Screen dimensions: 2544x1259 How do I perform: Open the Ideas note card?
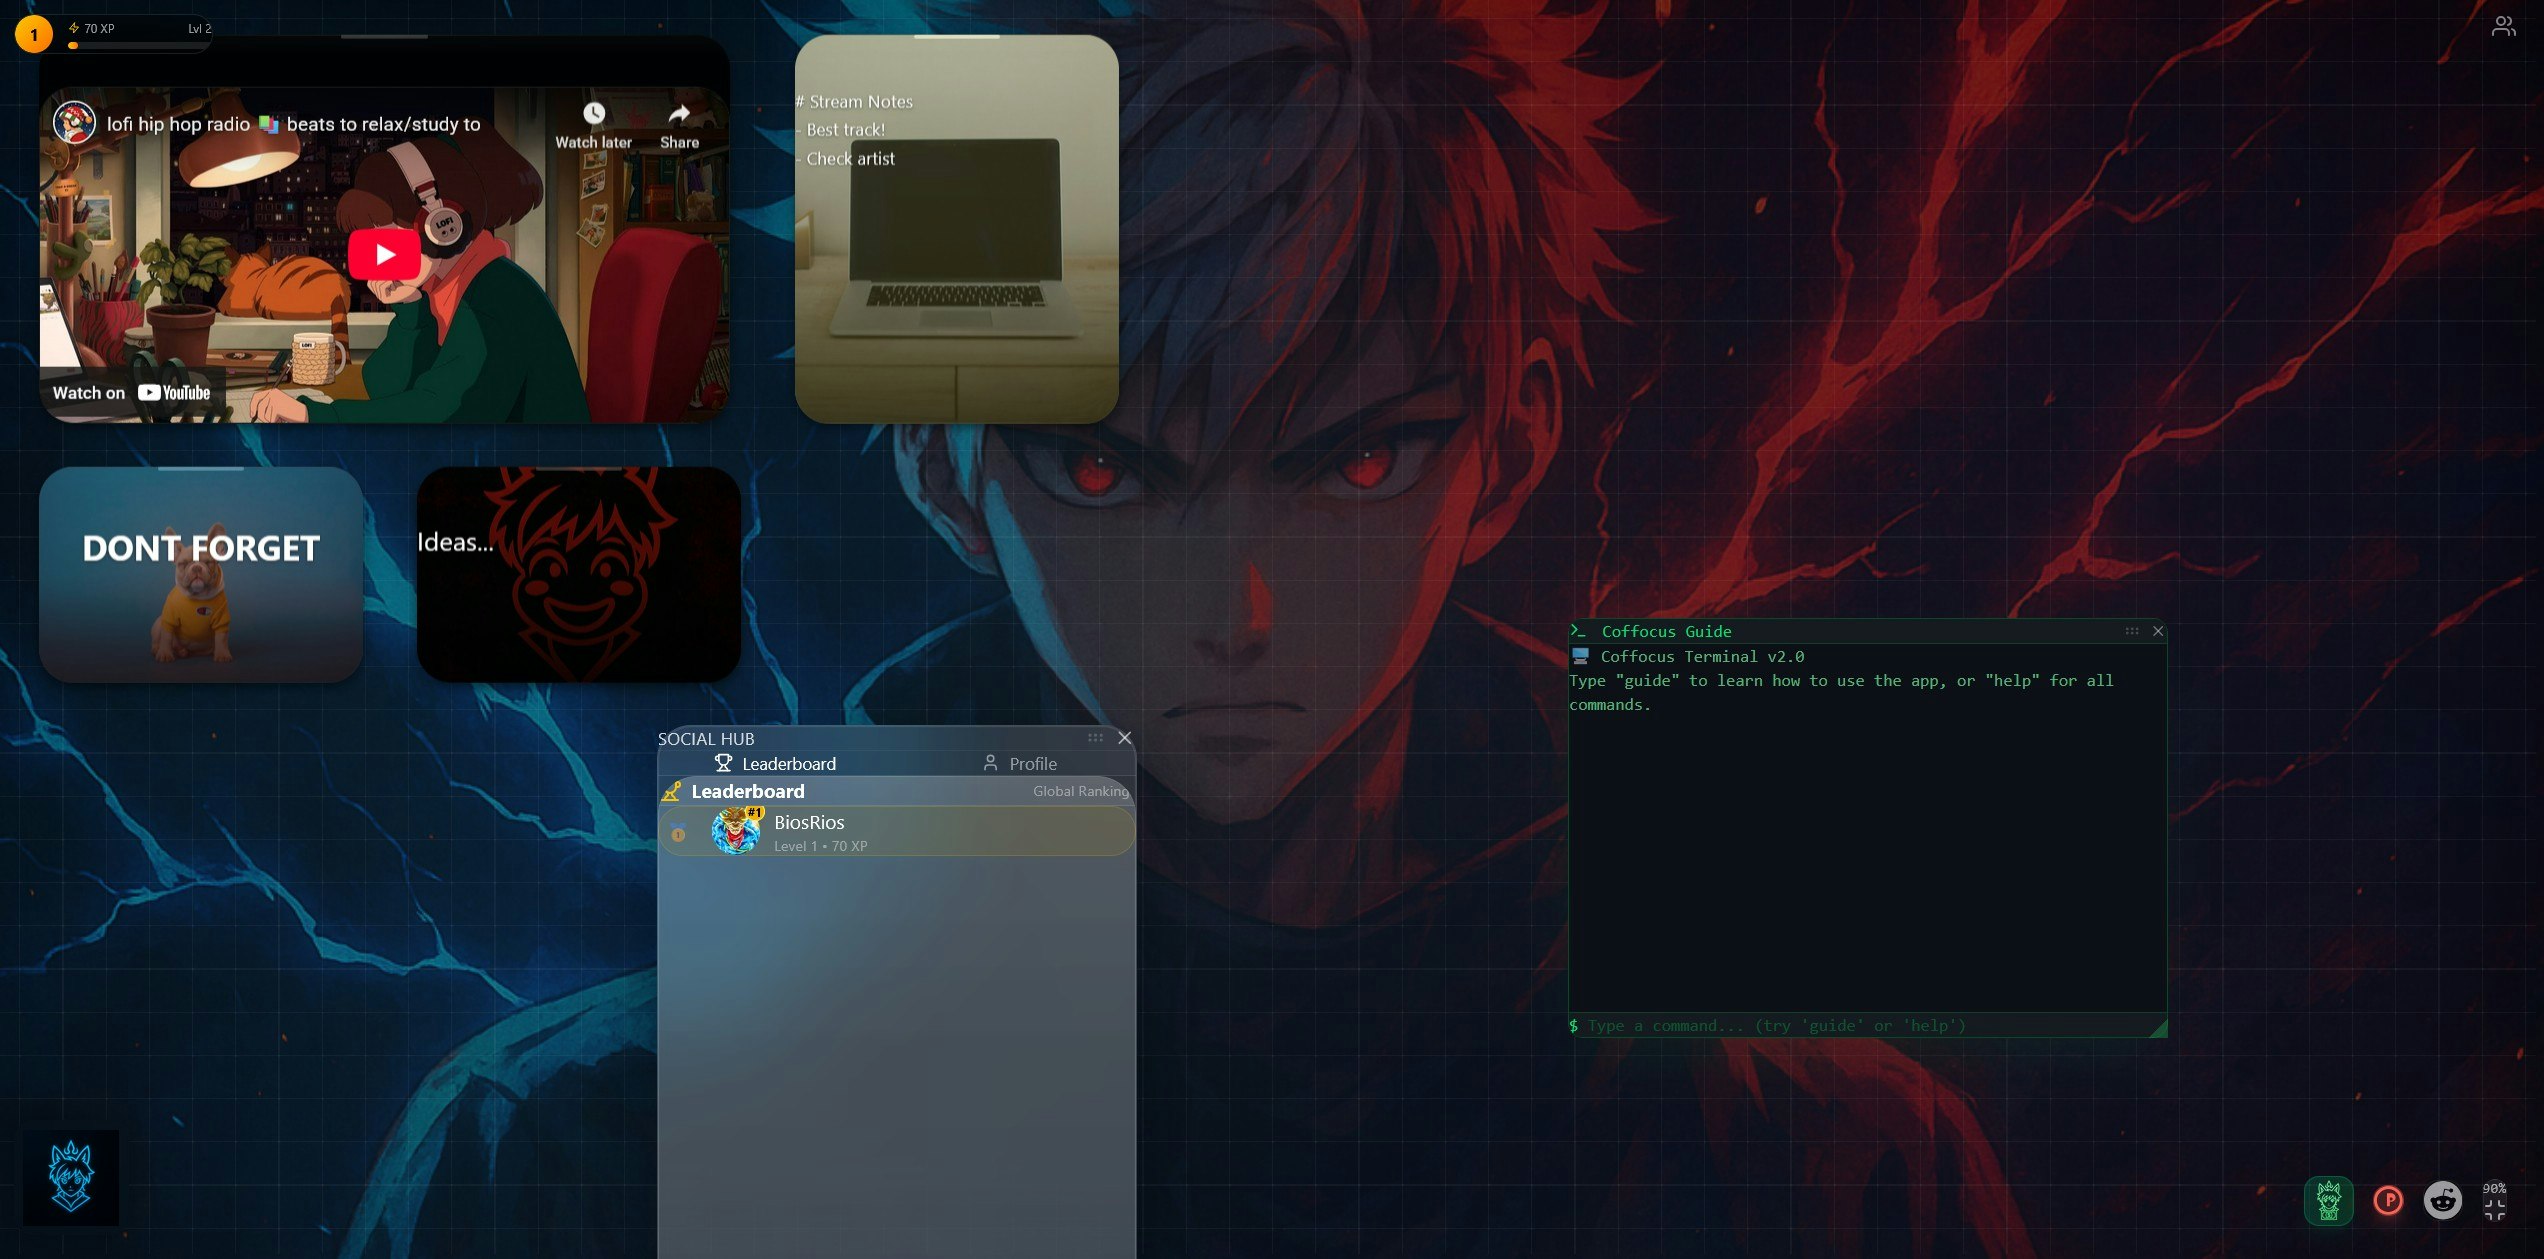click(x=578, y=575)
